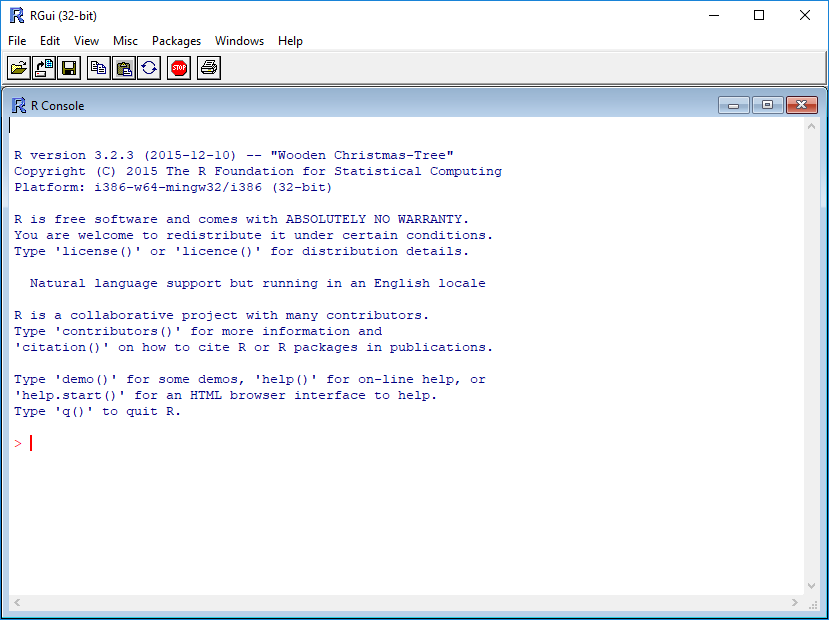This screenshot has width=829, height=620.
Task: Click the 'R version 3.2.3' text line
Action: [234, 155]
